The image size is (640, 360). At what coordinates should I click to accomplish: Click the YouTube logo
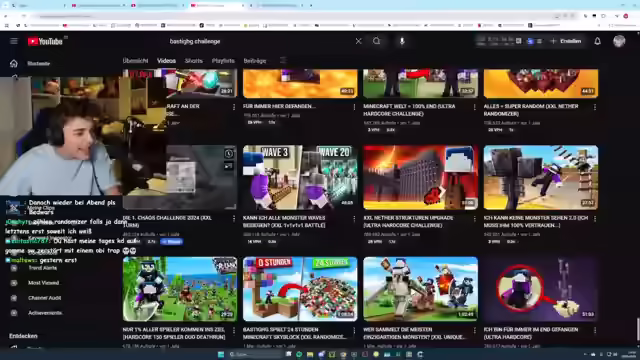pos(45,41)
